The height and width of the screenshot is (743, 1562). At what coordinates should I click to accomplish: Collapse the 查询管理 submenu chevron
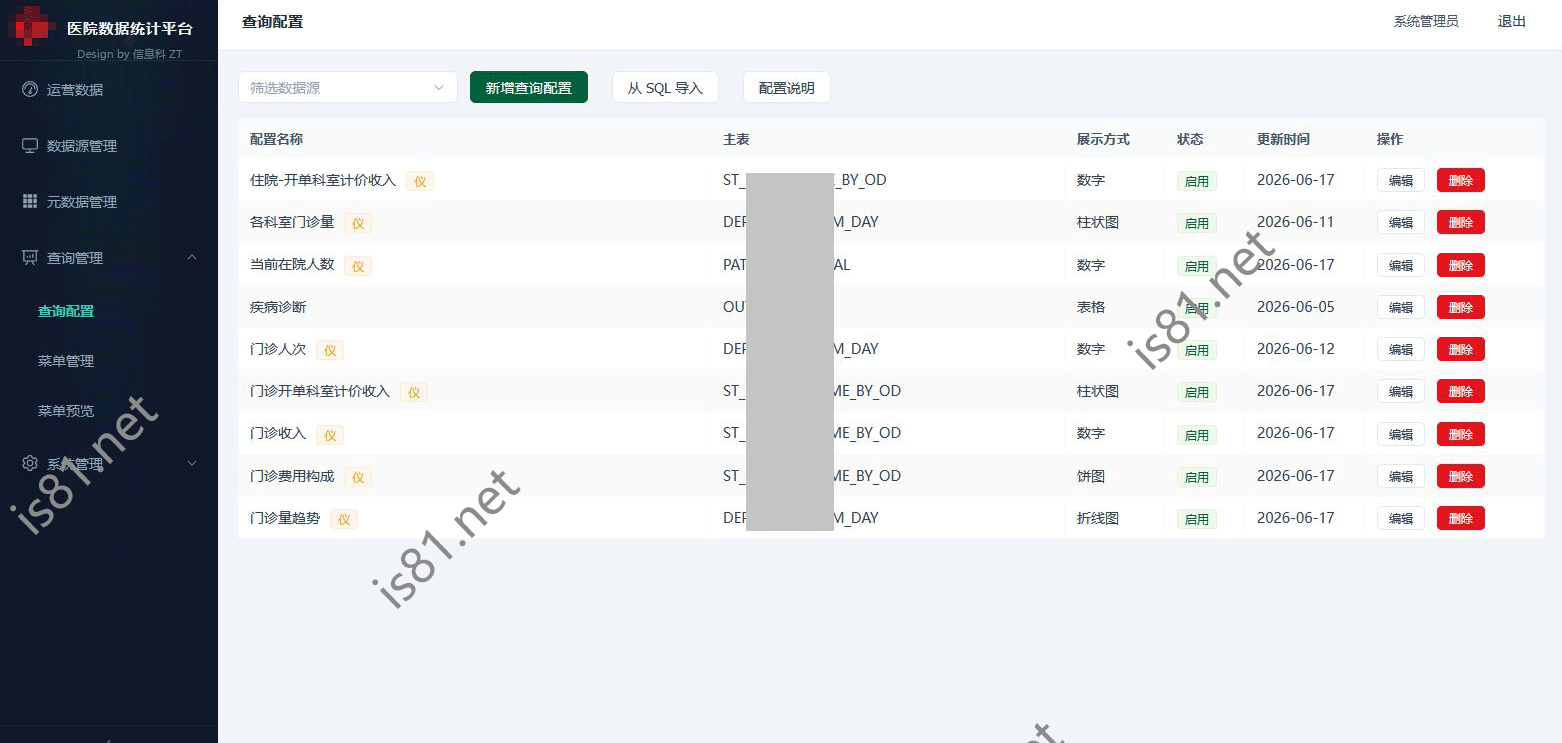[192, 257]
